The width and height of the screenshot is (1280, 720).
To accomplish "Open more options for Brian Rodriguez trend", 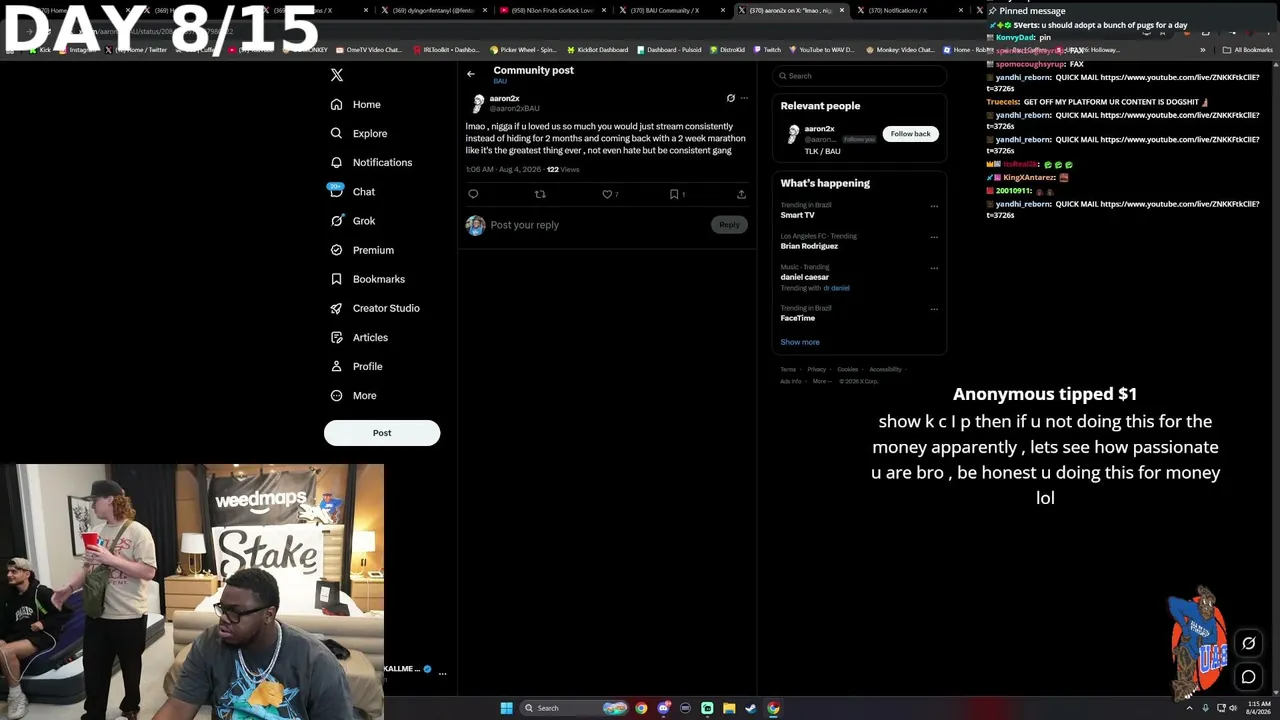I will 934,237.
